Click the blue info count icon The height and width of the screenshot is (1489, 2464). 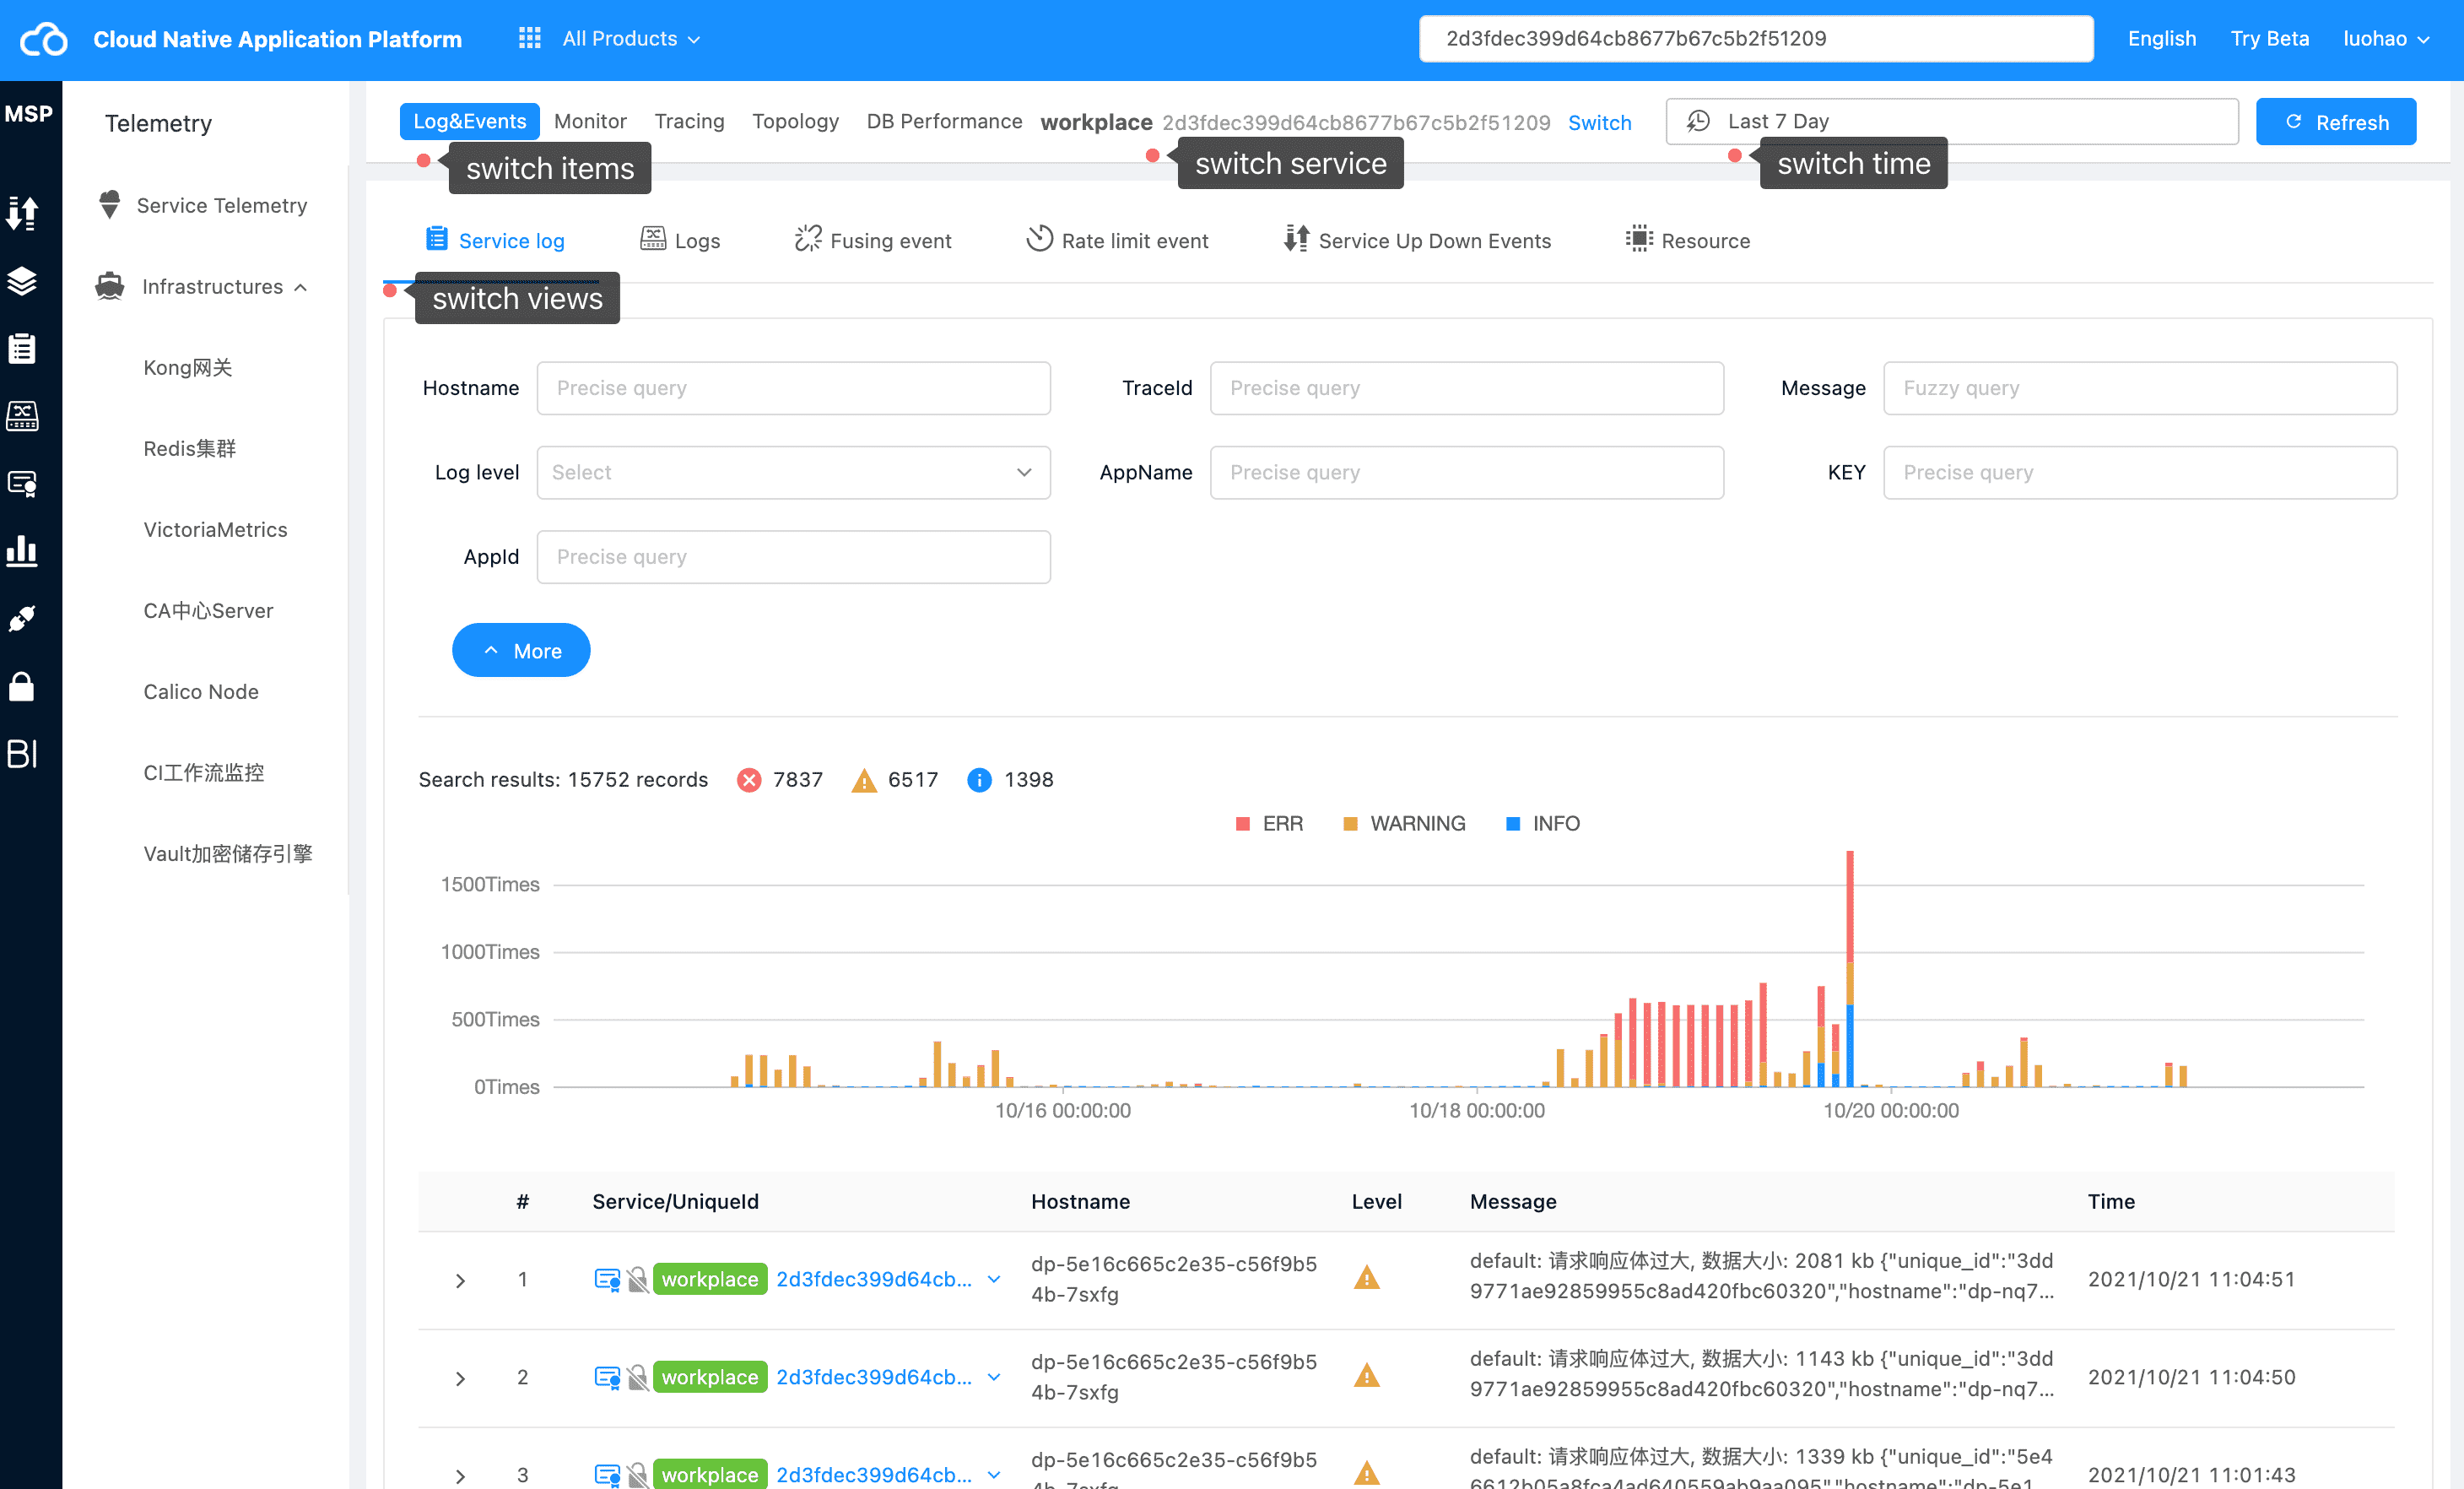[x=980, y=780]
